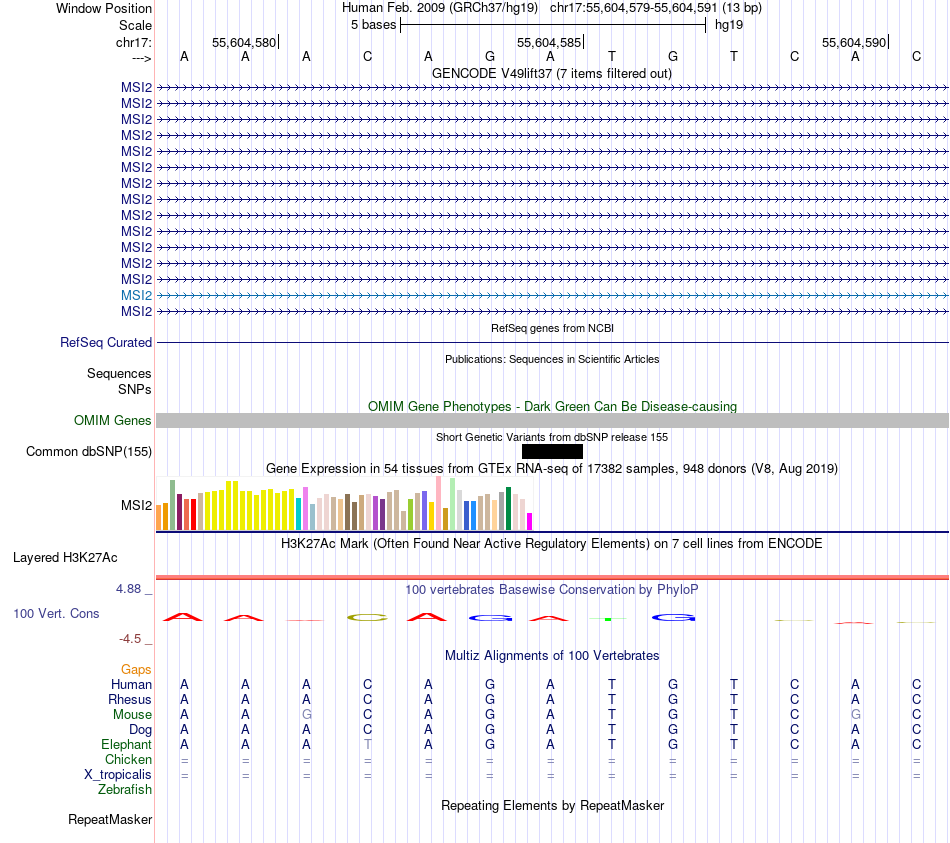The width and height of the screenshot is (950, 843).
Task: Select the Zebrafish species label
Action: tap(125, 790)
